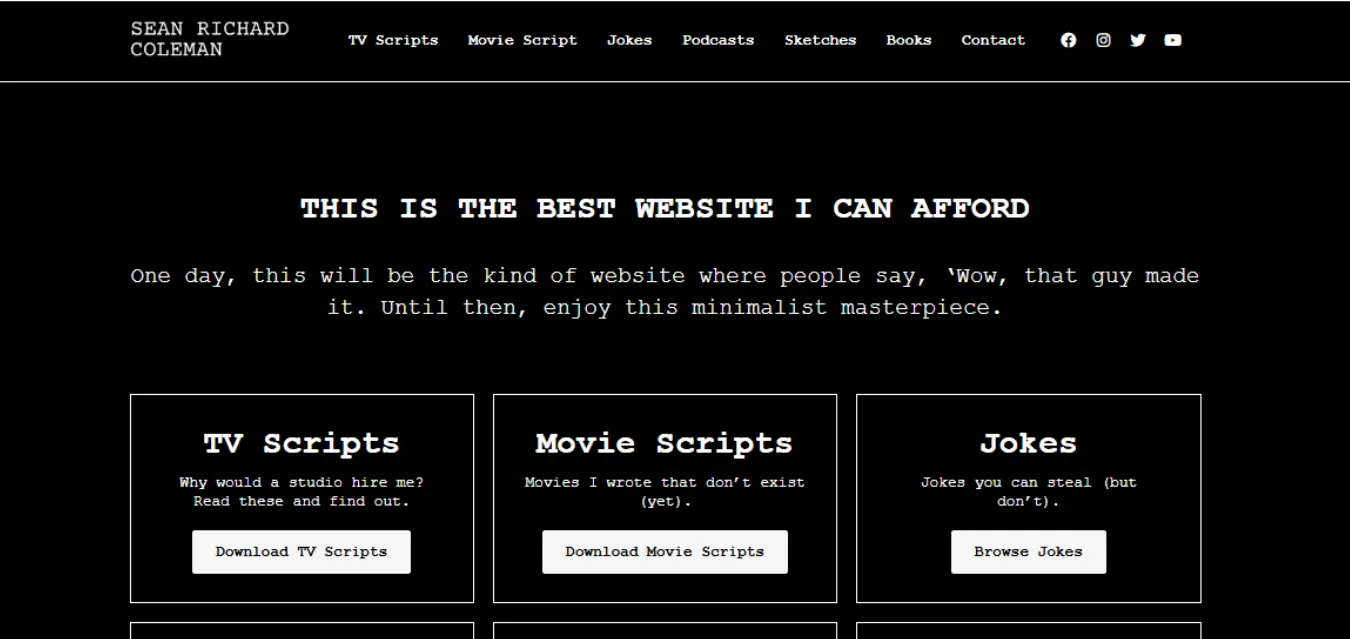Open the Twitter bird icon
This screenshot has height=639, width=1350.
[1138, 41]
